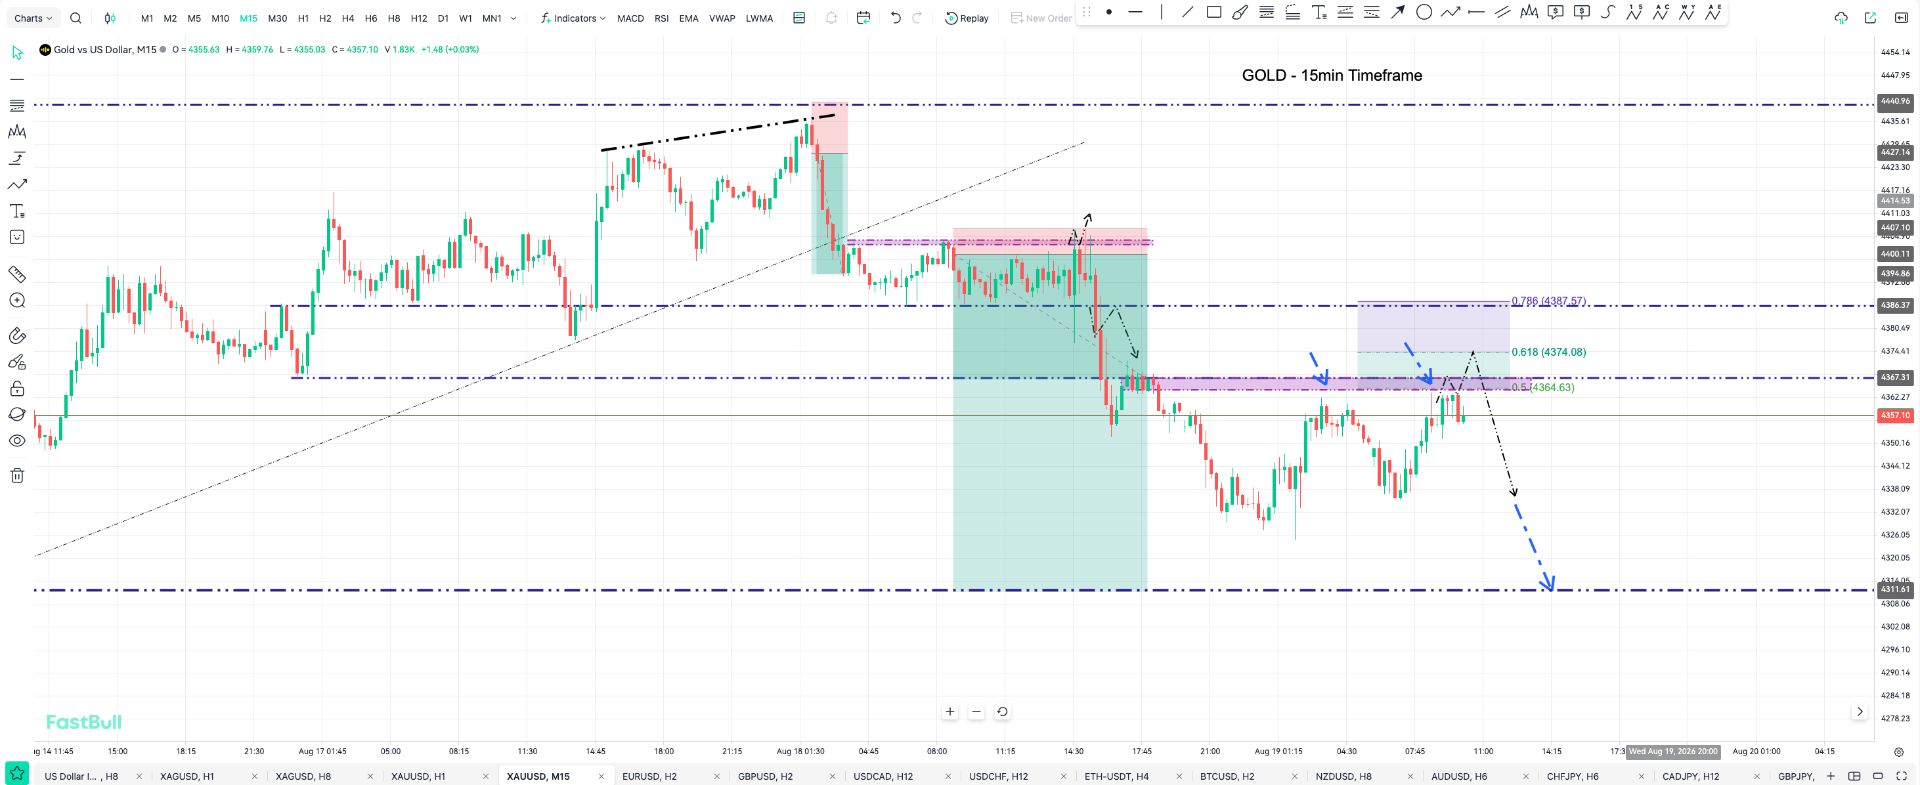Image resolution: width=1920 pixels, height=785 pixels.
Task: Click the undo arrow in top toolbar
Action: [x=895, y=18]
